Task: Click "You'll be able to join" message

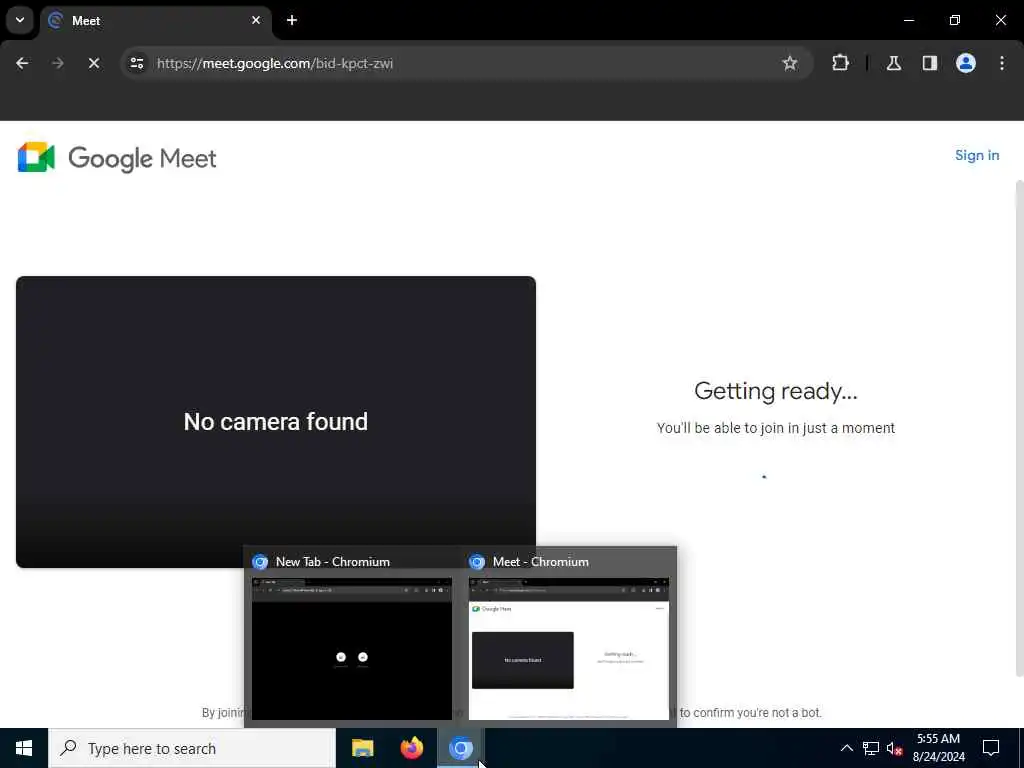Action: 776,428
